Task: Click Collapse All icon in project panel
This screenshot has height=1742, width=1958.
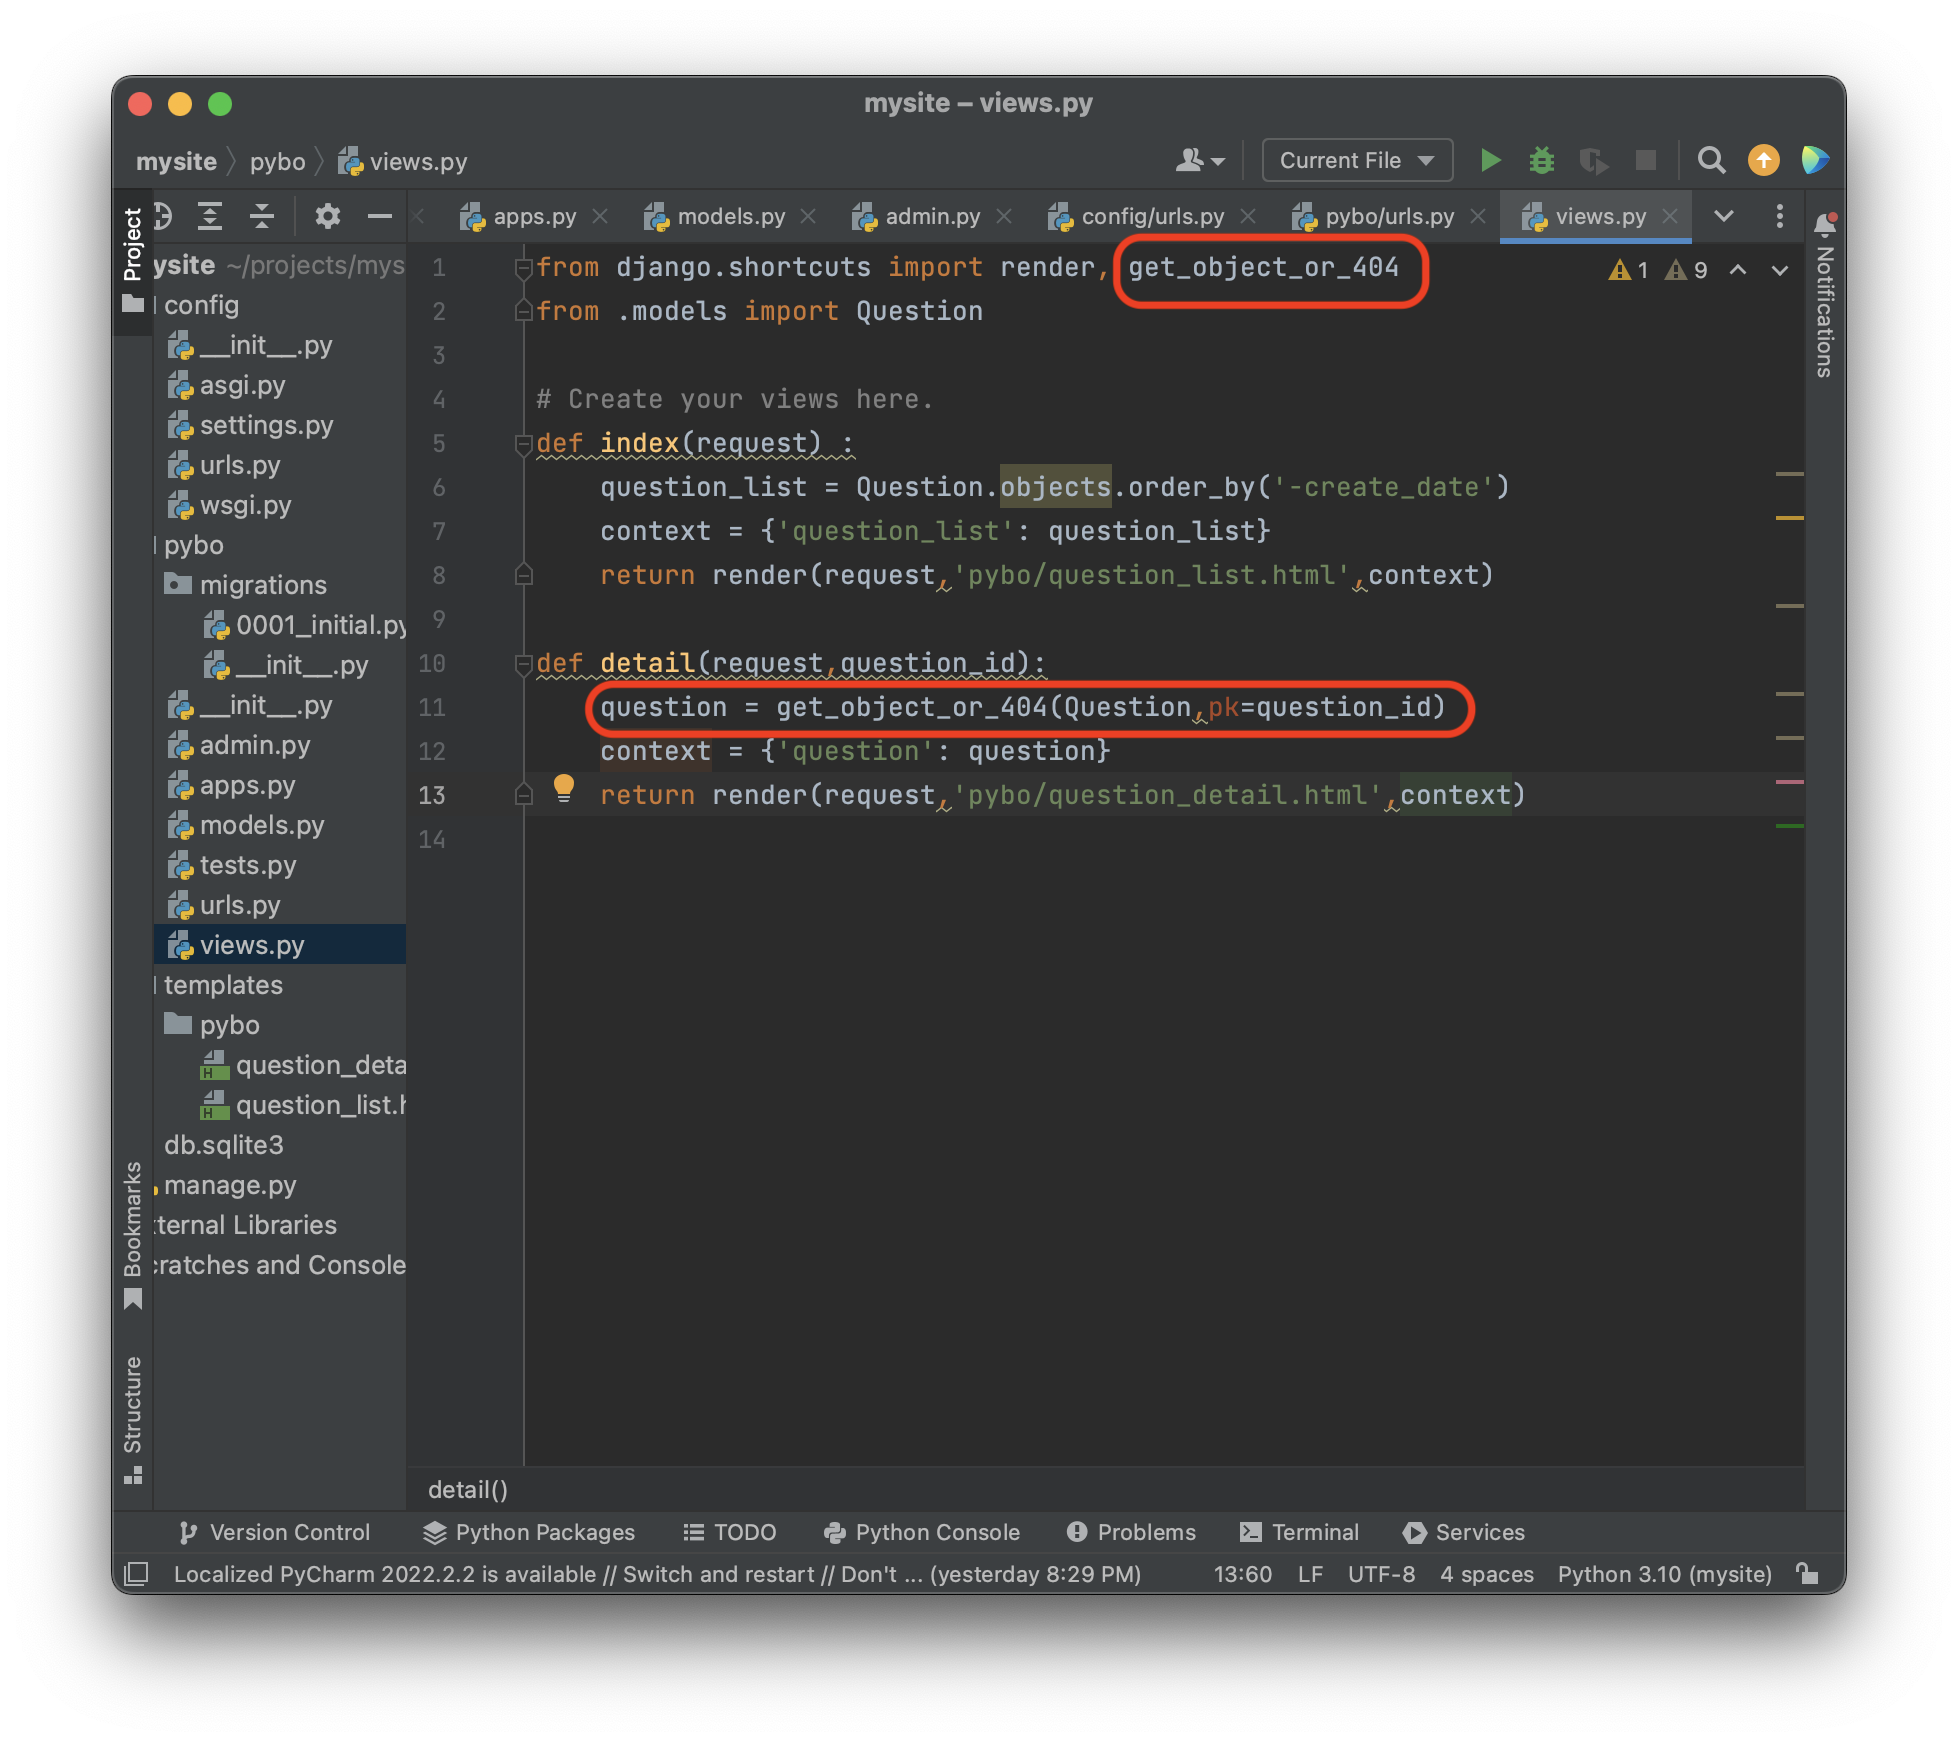Action: (262, 216)
